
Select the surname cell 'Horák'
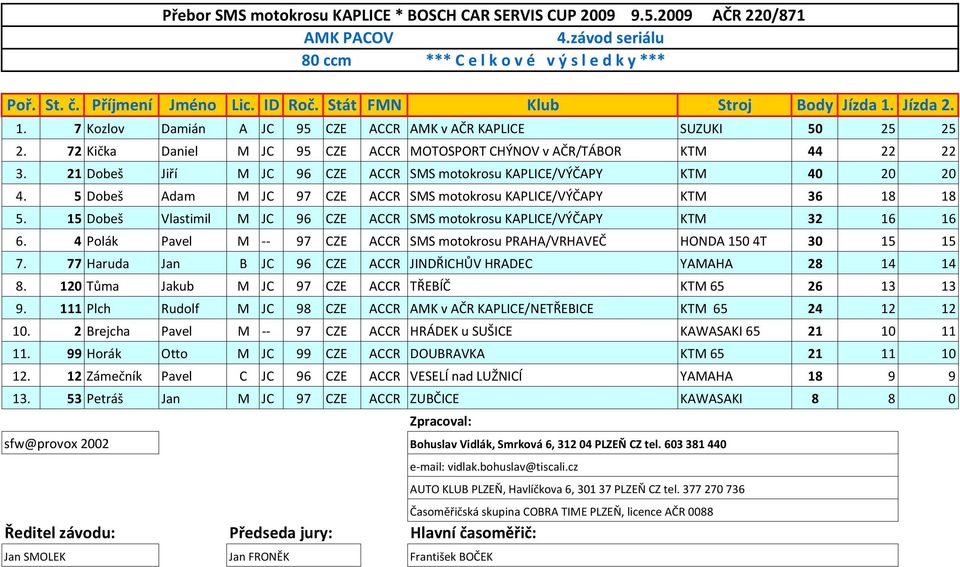tap(122, 354)
